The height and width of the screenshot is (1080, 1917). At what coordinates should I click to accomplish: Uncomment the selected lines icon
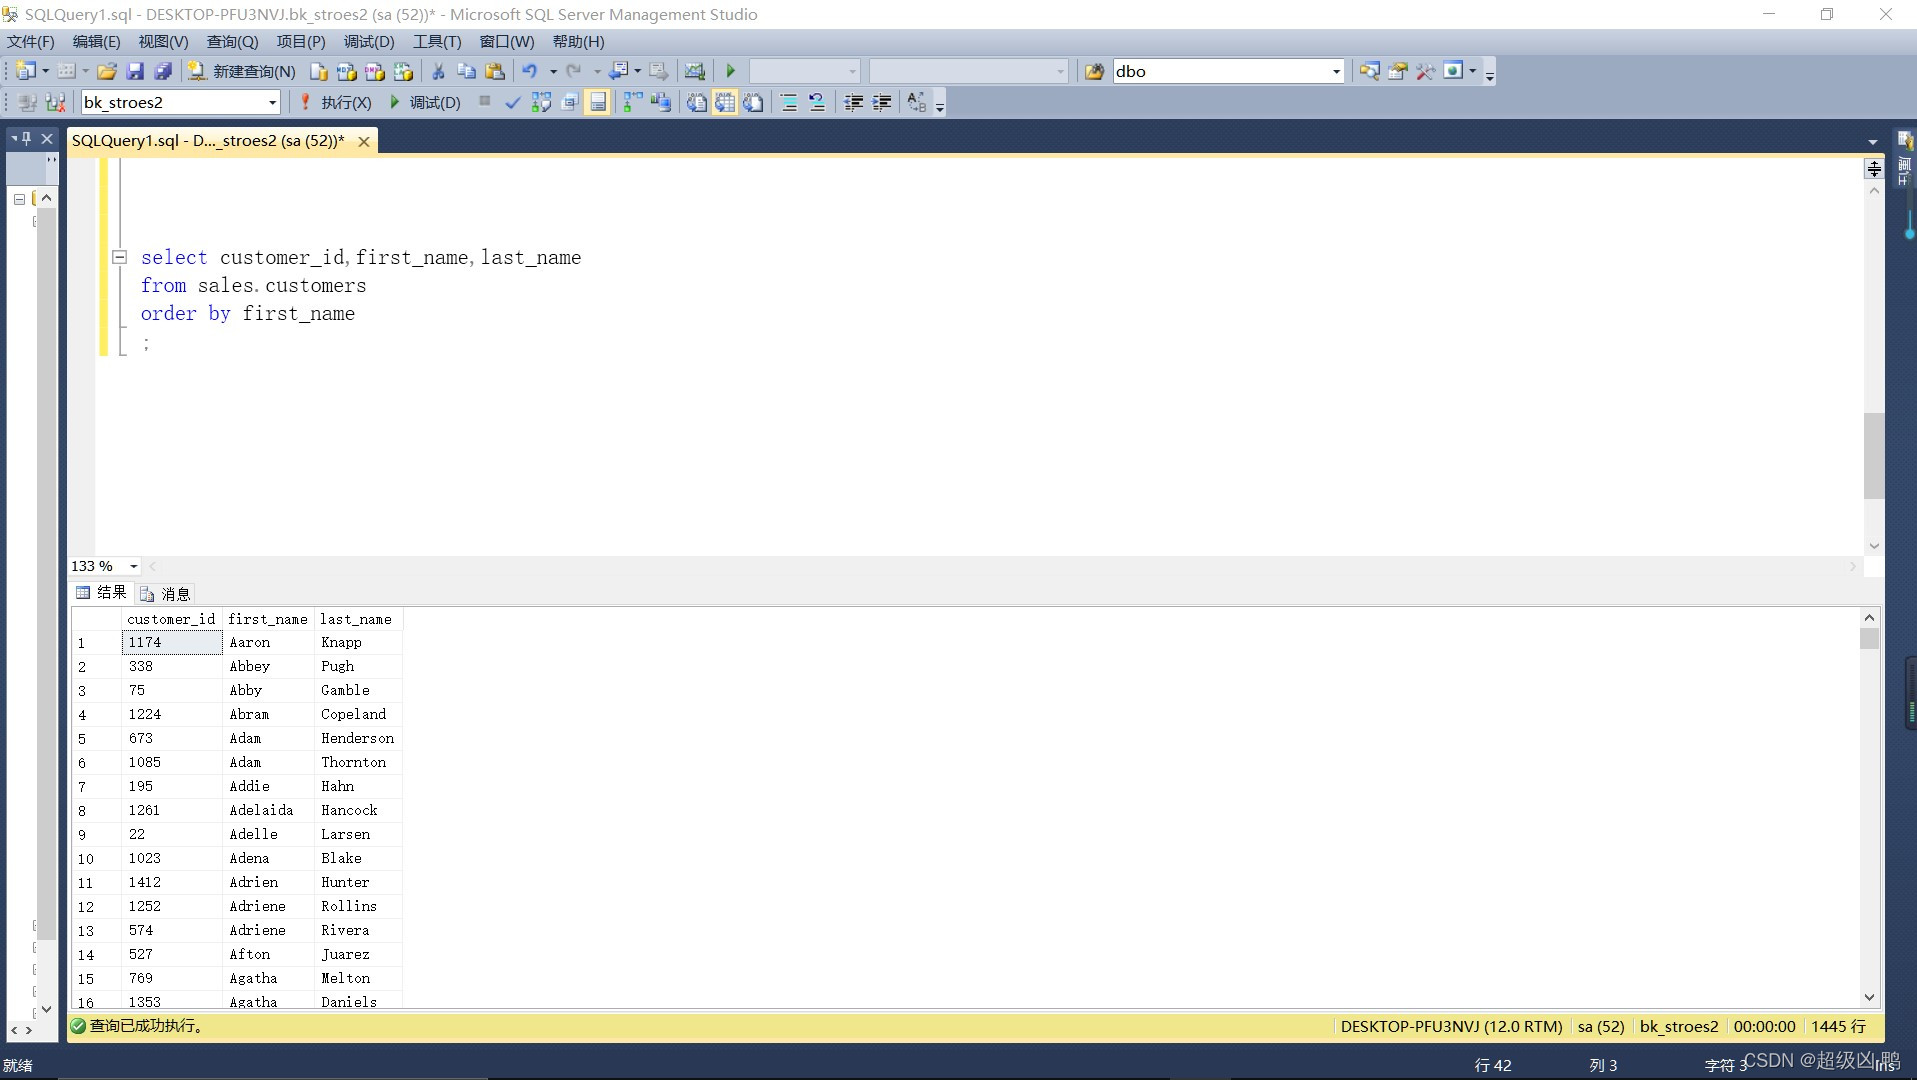point(817,102)
